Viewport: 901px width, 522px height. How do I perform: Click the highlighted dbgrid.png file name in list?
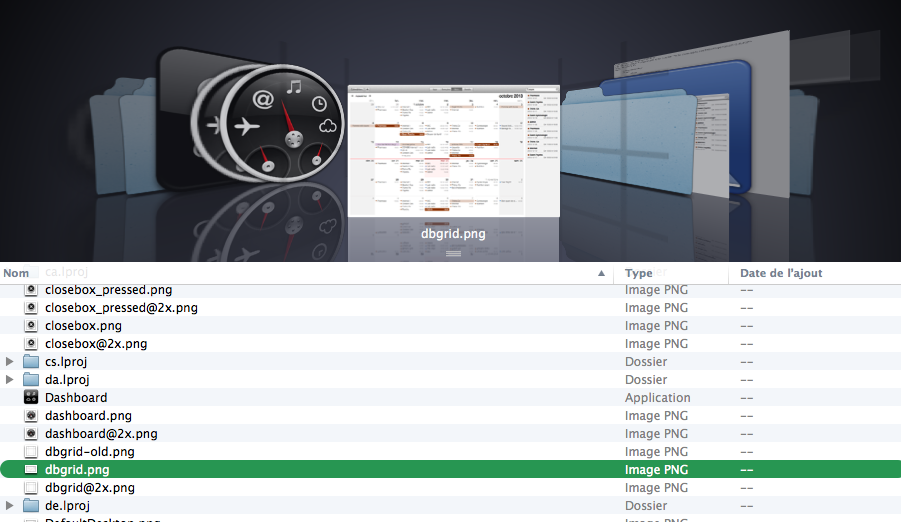click(77, 469)
